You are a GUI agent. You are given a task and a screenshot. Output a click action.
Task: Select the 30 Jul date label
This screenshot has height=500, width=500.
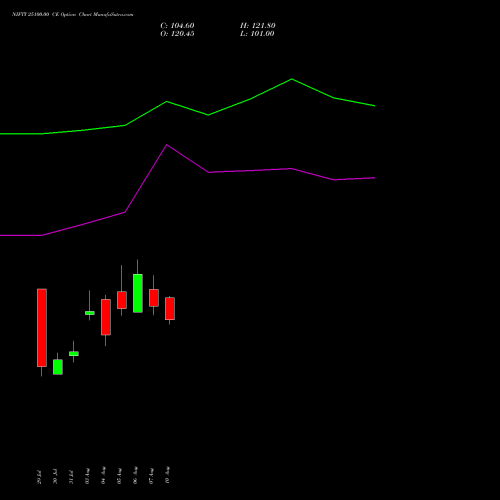55,477
